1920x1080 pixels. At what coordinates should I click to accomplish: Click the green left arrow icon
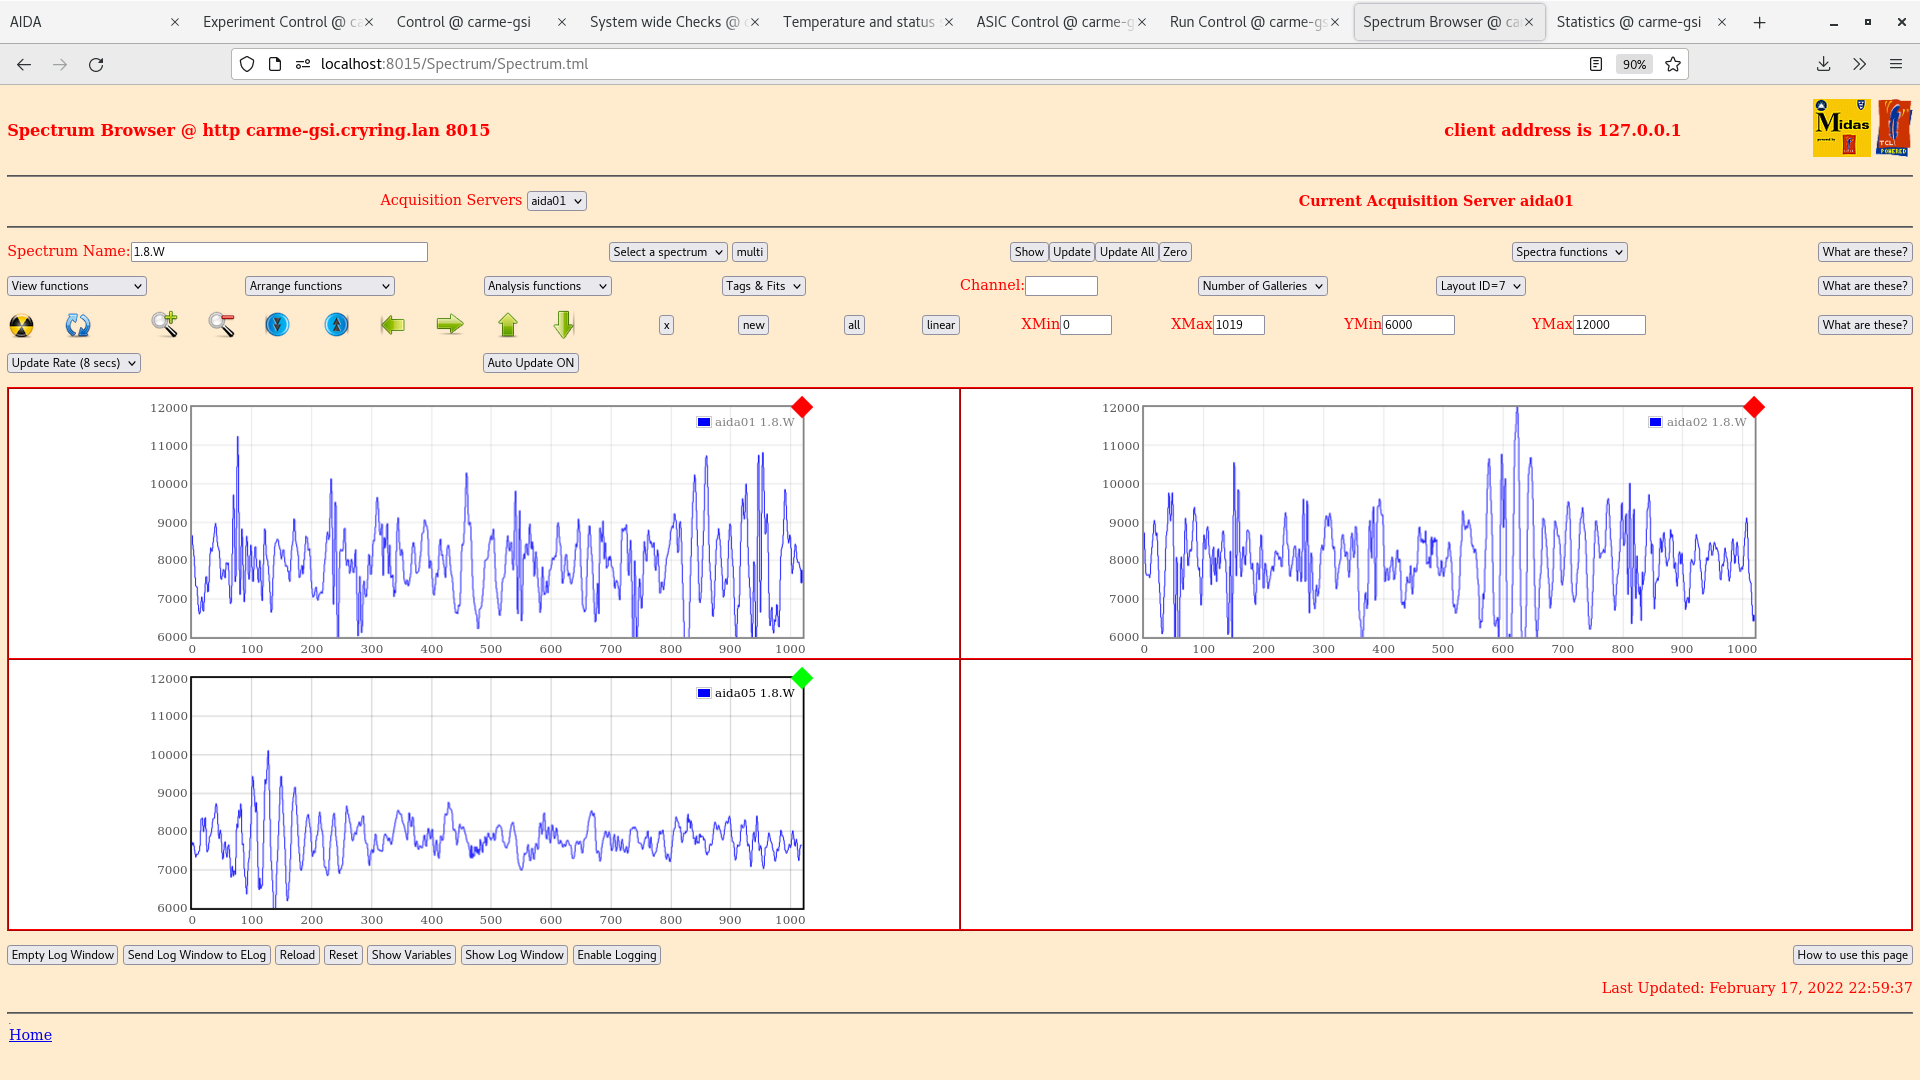(393, 325)
